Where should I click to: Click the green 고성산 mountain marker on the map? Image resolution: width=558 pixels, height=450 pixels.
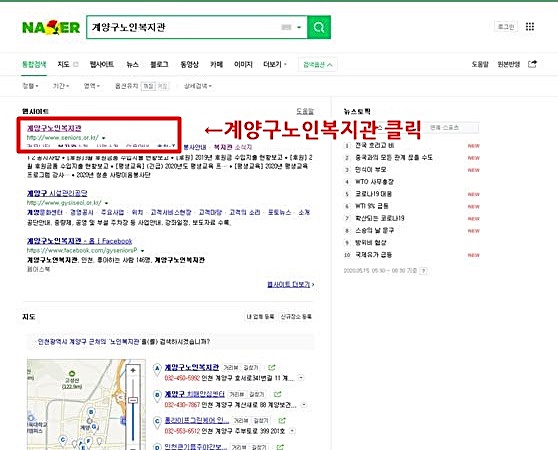pyautogui.click(x=72, y=373)
